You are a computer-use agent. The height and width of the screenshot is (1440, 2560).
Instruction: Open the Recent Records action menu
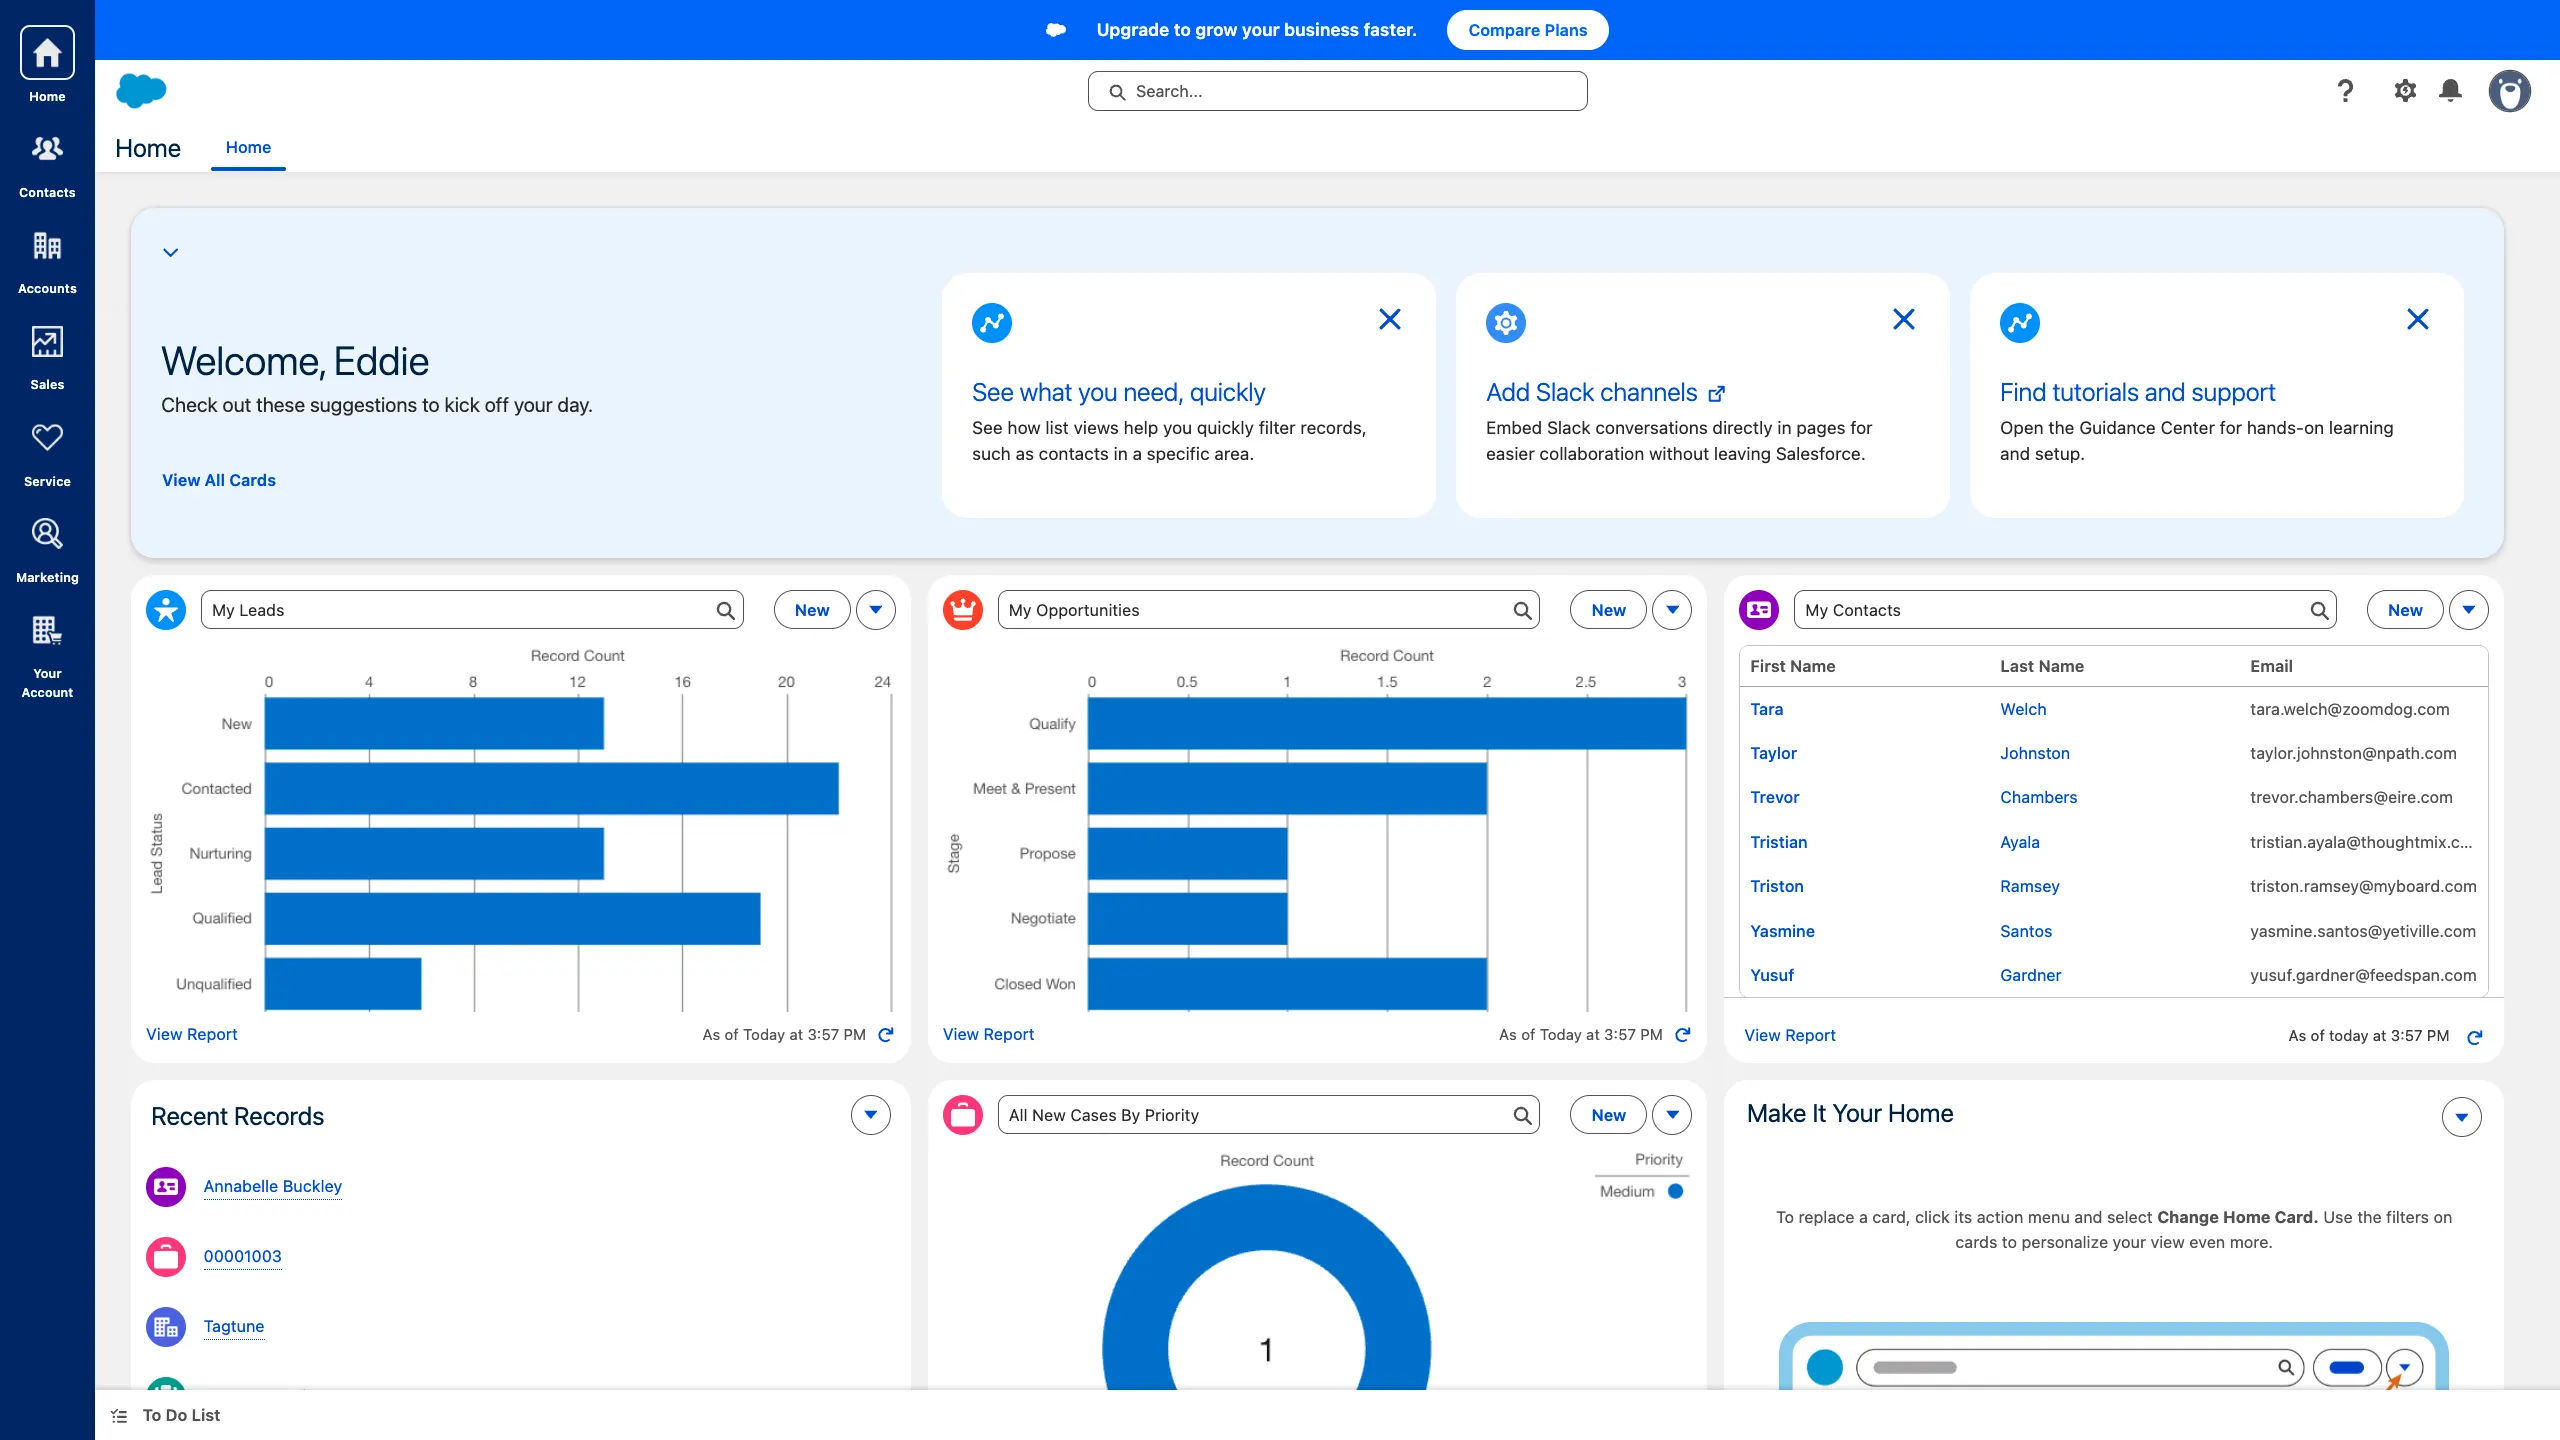tap(869, 1114)
